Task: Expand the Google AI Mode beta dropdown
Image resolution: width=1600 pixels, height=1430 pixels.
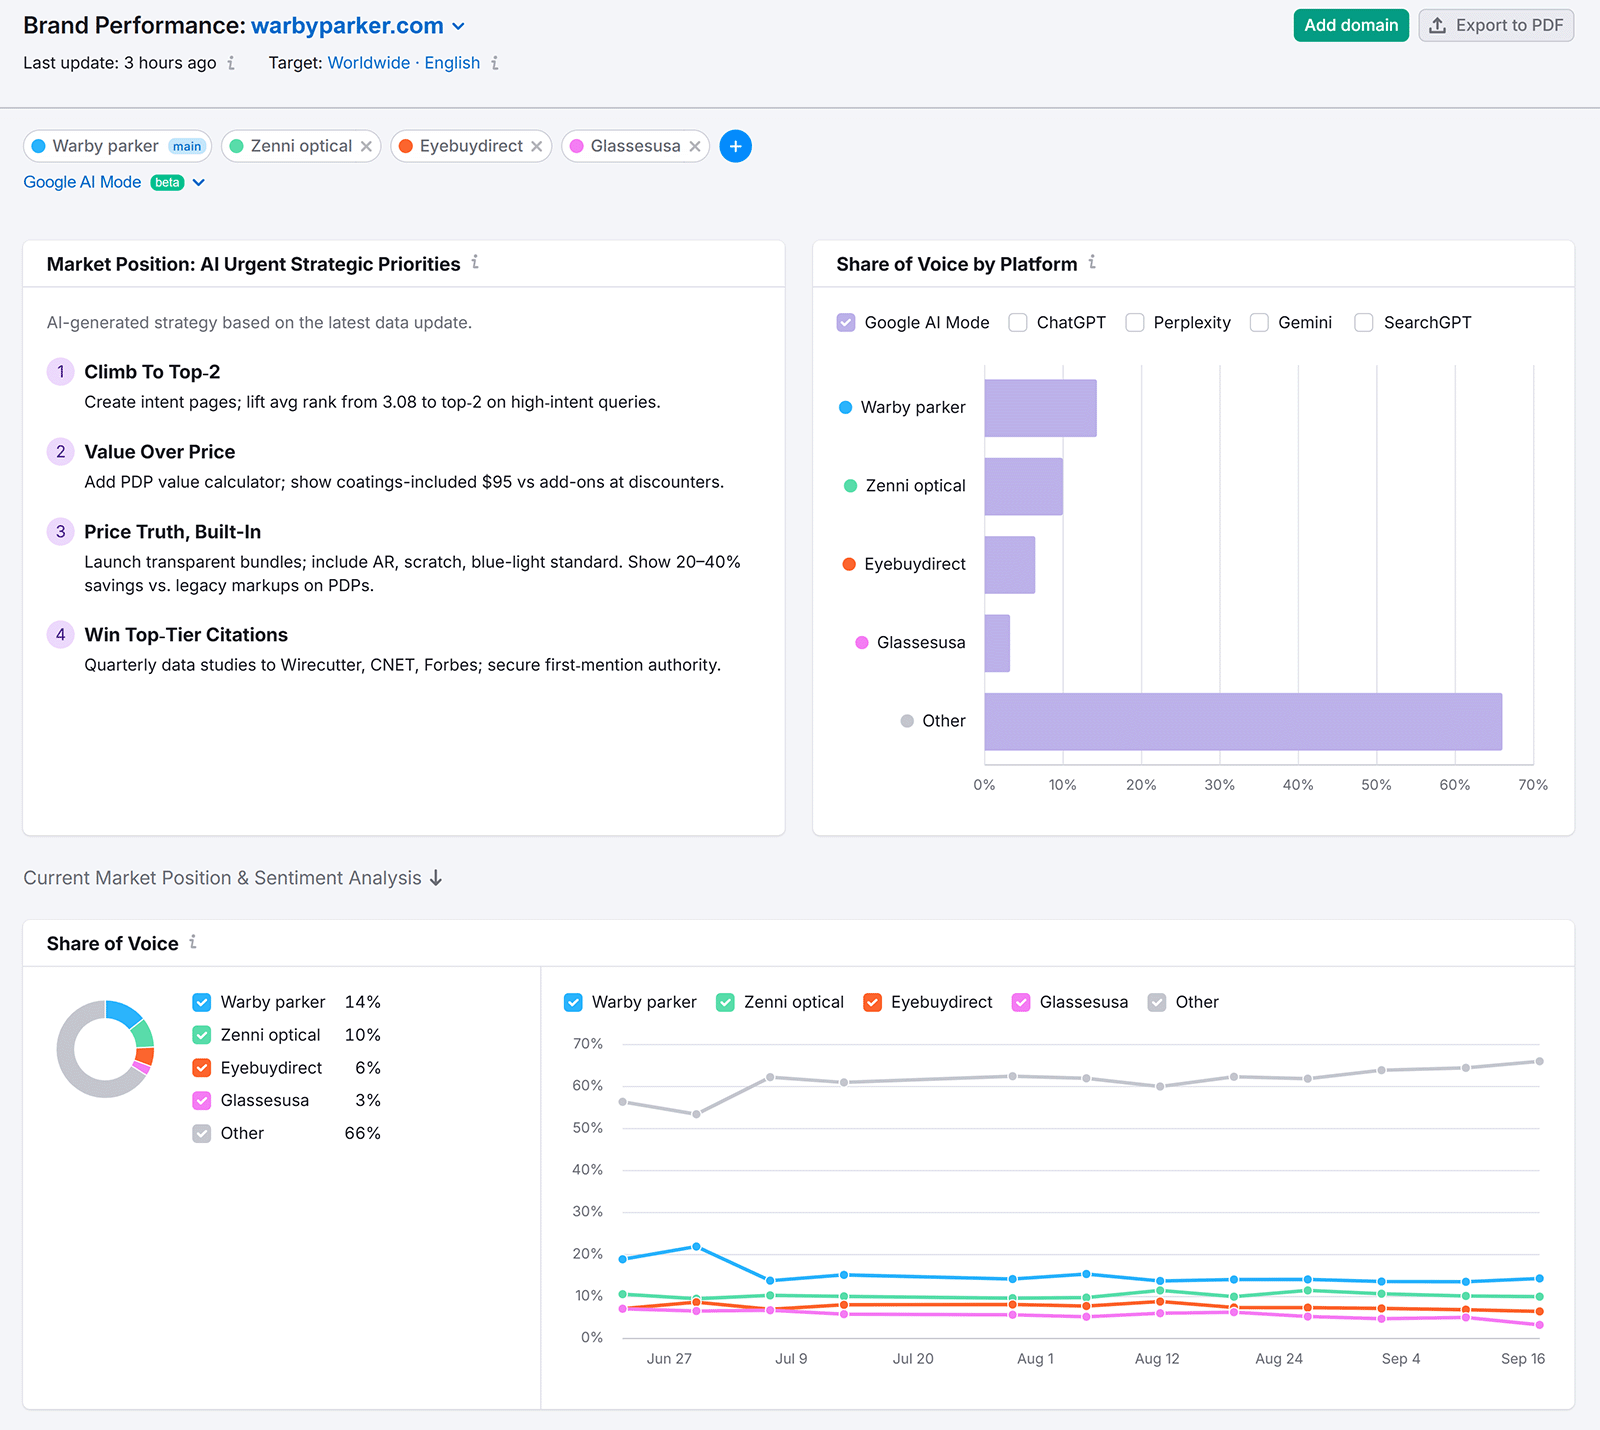Action: pos(199,182)
